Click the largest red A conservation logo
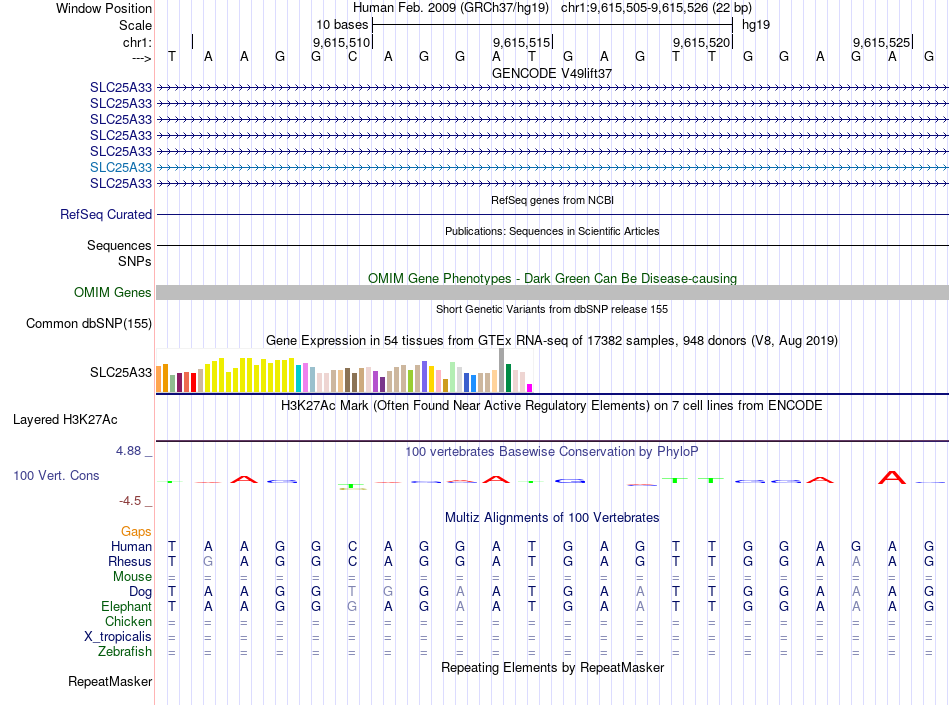Image resolution: width=950 pixels, height=705 pixels. tap(892, 477)
